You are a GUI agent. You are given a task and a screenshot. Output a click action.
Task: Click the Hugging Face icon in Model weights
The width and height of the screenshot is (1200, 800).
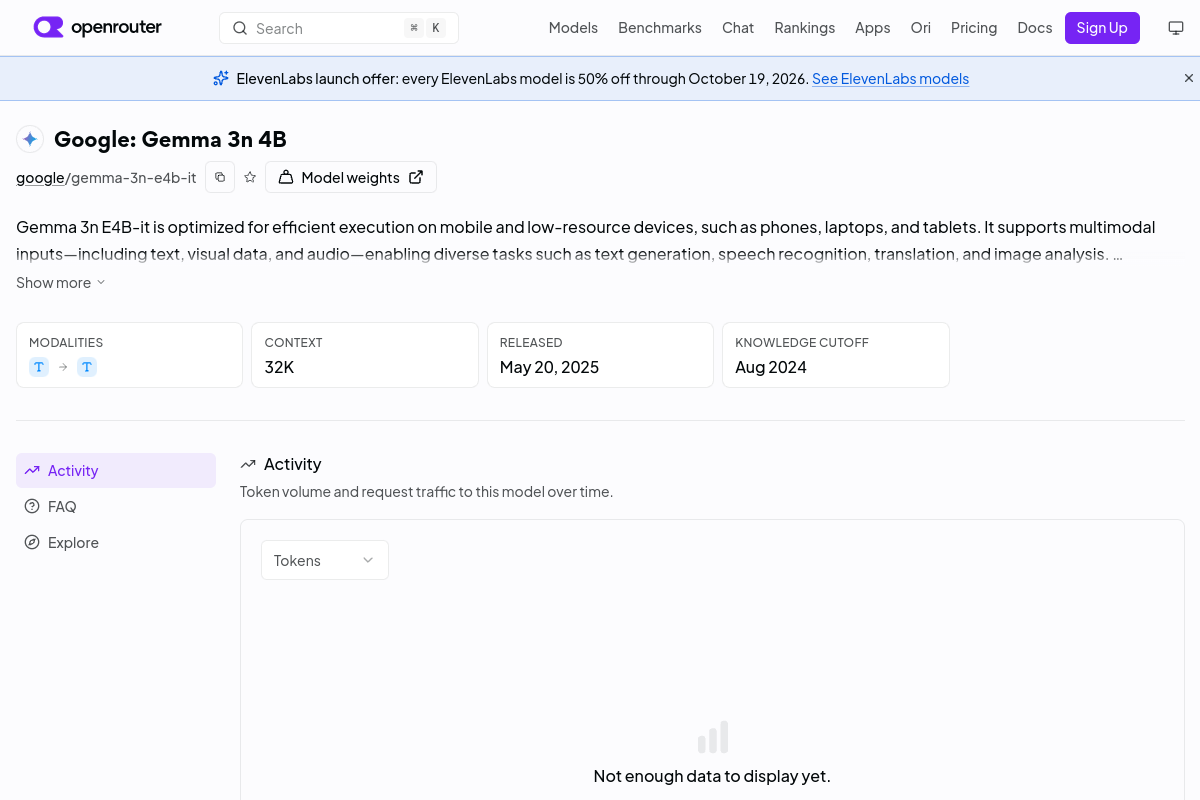[x=286, y=177]
